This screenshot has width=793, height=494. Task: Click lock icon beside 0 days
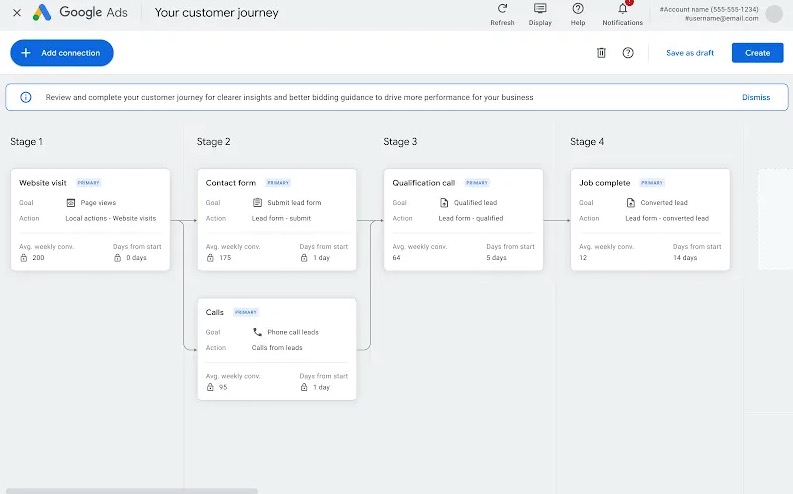pos(117,258)
